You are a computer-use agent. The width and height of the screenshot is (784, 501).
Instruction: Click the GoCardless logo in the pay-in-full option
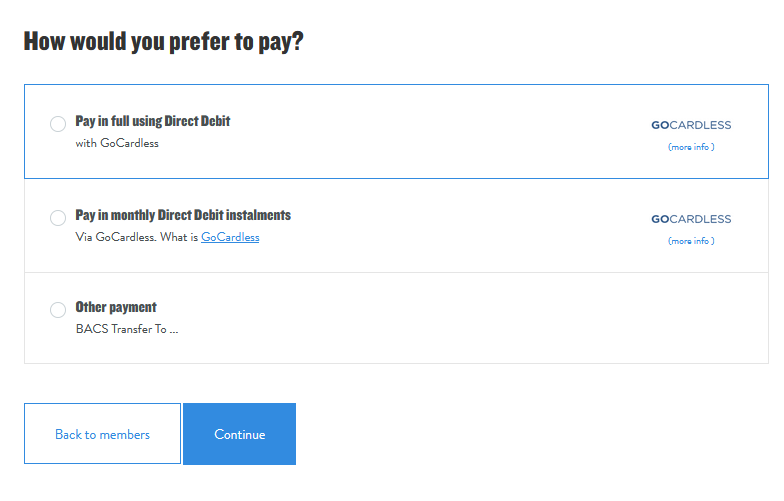pyautogui.click(x=691, y=125)
